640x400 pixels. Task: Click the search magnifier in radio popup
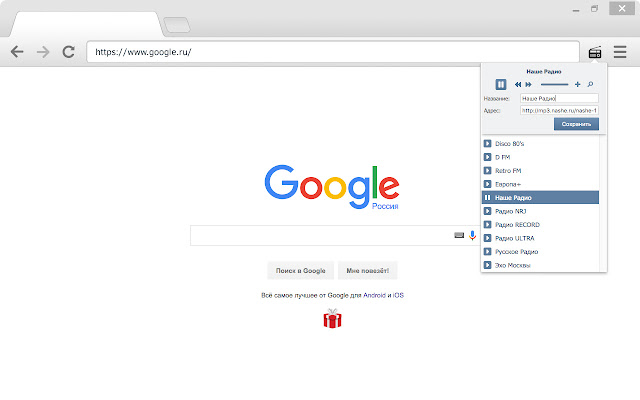pos(590,84)
